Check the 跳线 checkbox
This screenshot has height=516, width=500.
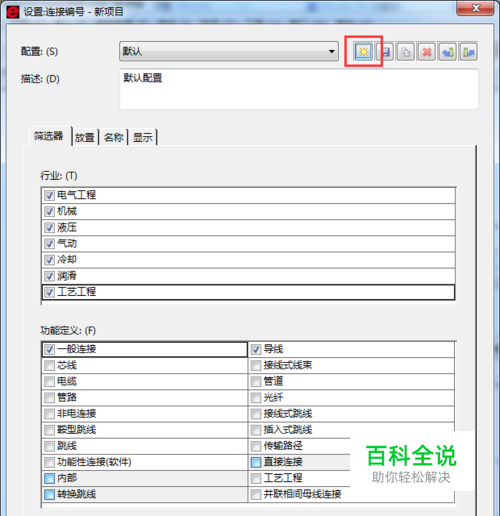click(x=49, y=446)
